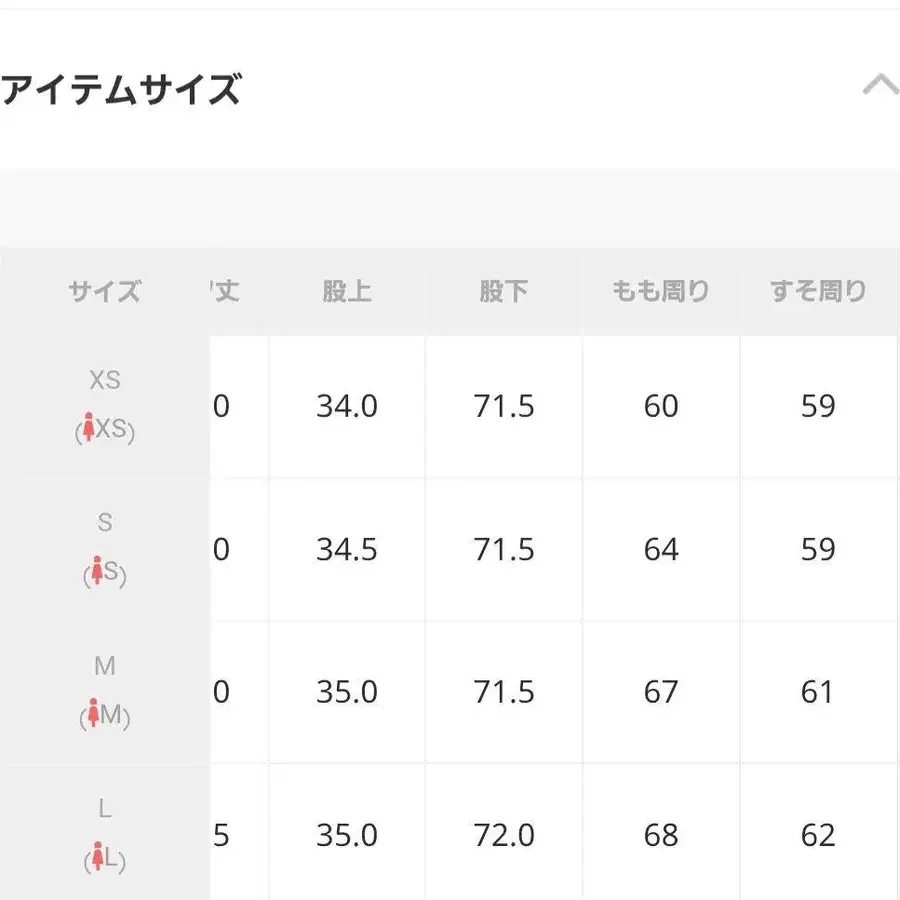The height and width of the screenshot is (900, 900).
Task: Click the red person icon beside XS
Action: pyautogui.click(x=89, y=428)
